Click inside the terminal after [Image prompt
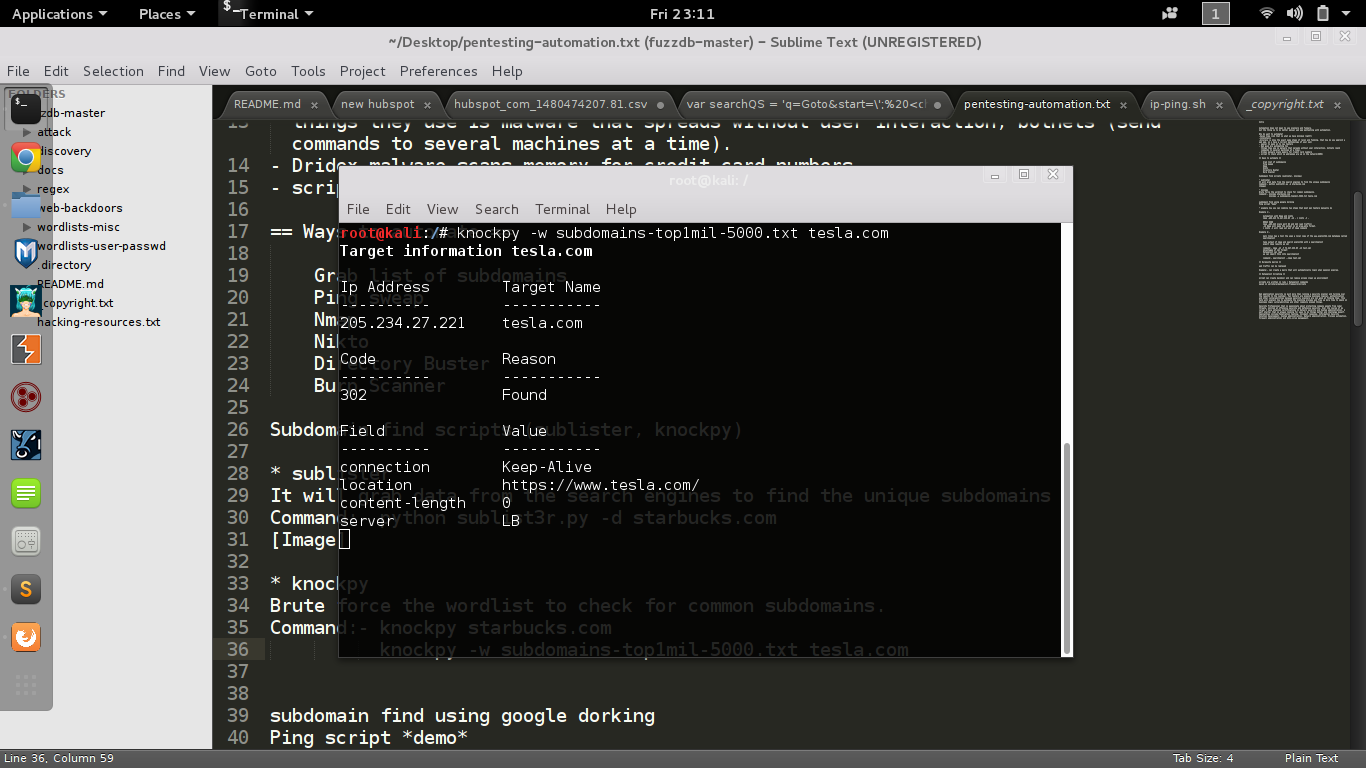1366x768 pixels. click(x=345, y=540)
